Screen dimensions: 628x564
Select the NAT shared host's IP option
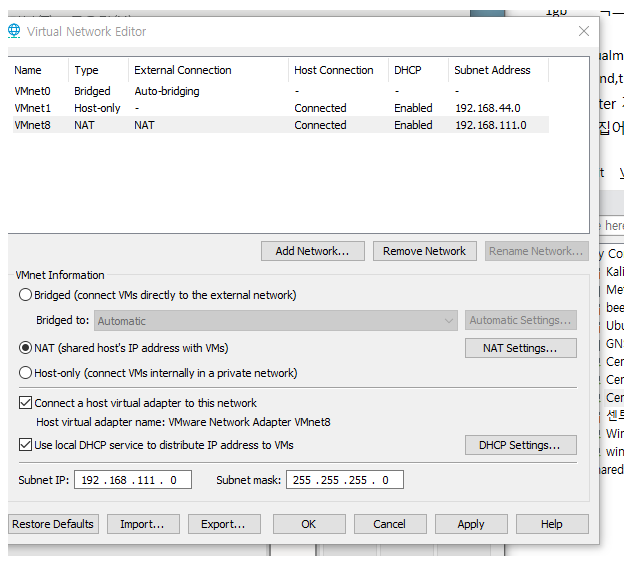click(25, 348)
